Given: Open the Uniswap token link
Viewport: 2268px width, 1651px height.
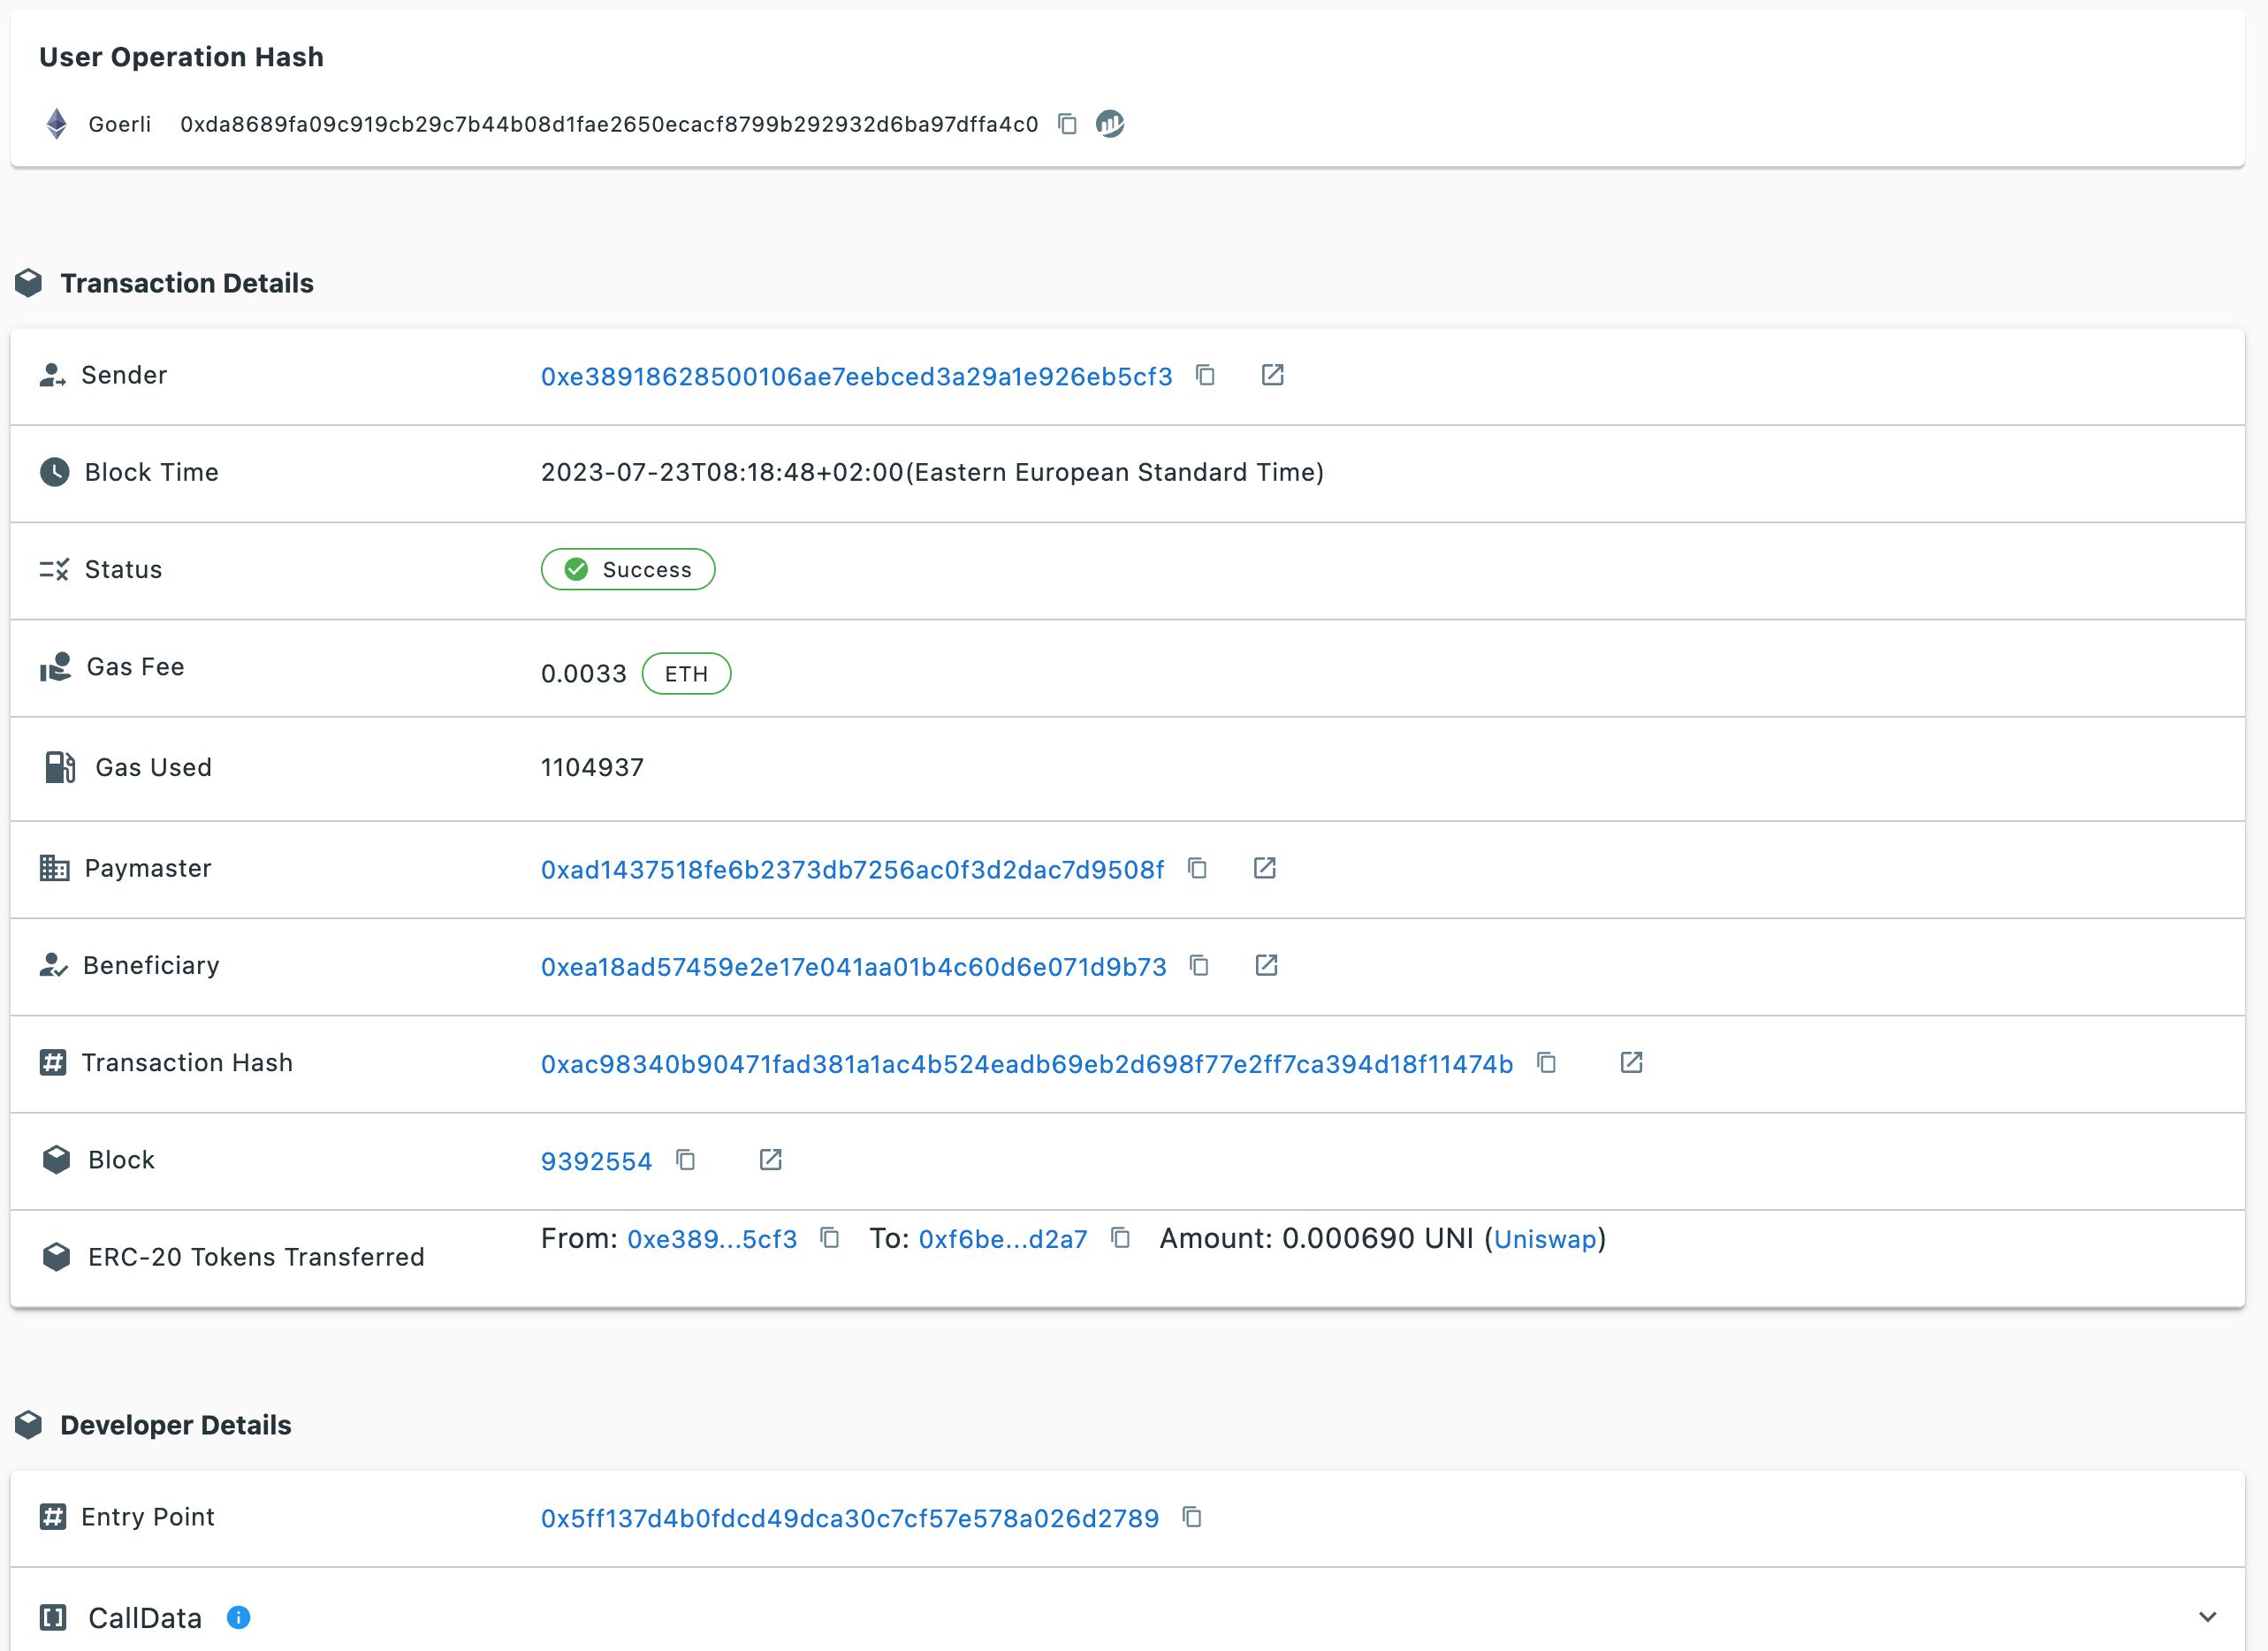Looking at the screenshot, I should (x=1545, y=1239).
